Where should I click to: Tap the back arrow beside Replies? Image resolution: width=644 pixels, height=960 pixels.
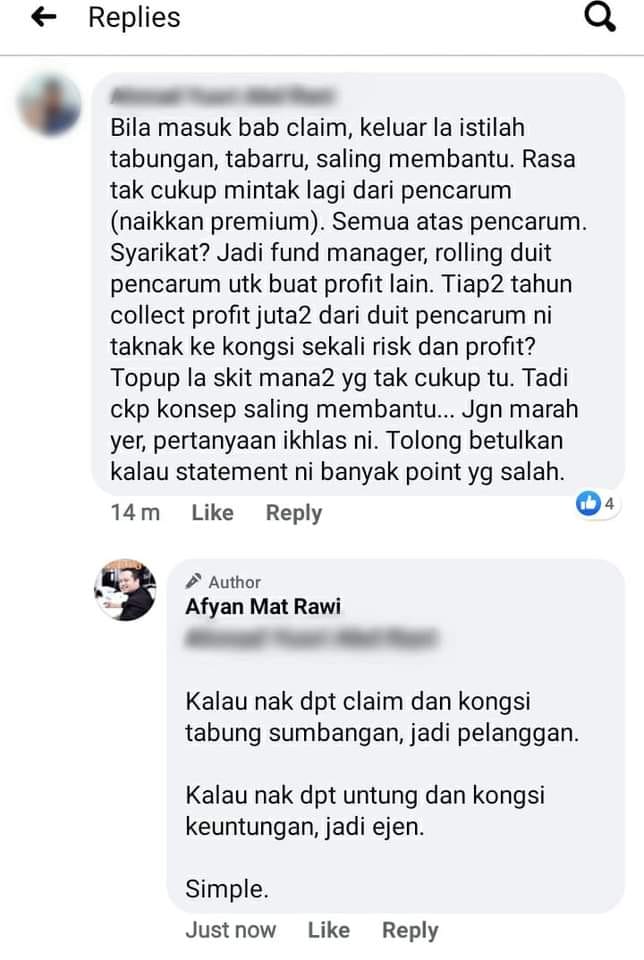pos(44,18)
